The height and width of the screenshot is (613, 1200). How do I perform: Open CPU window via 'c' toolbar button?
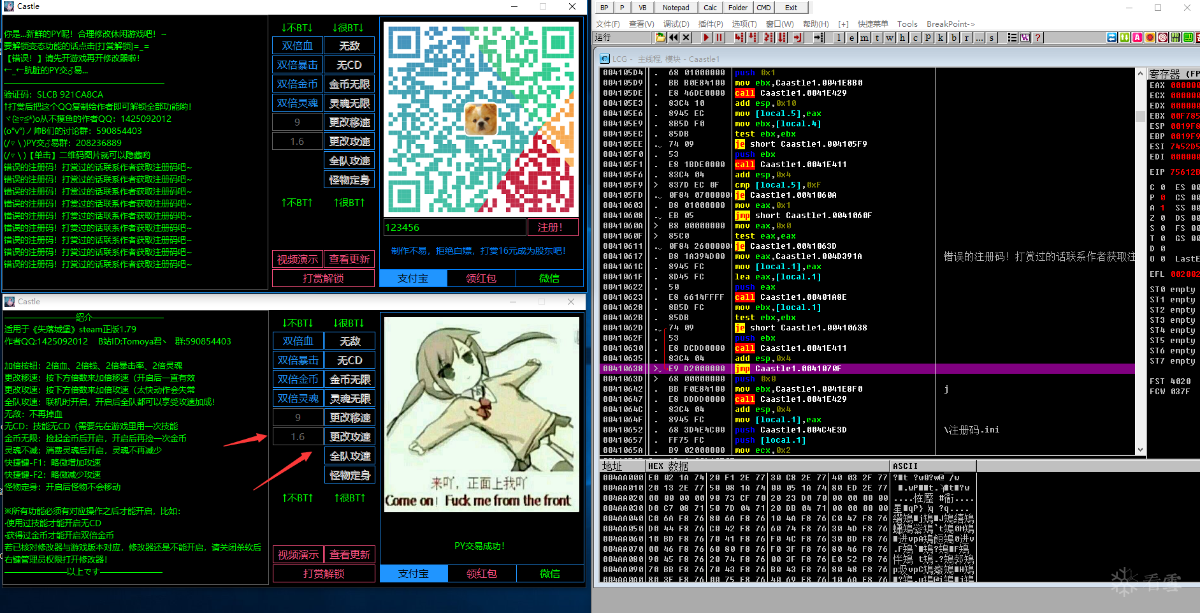(x=915, y=37)
